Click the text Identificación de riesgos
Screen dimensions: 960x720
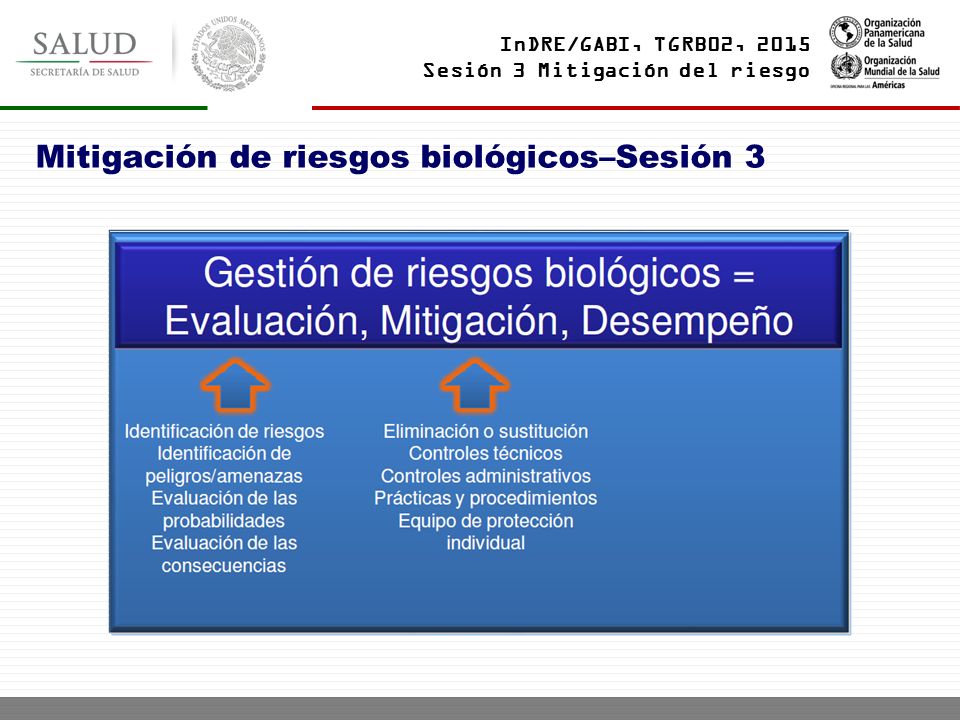pos(224,432)
